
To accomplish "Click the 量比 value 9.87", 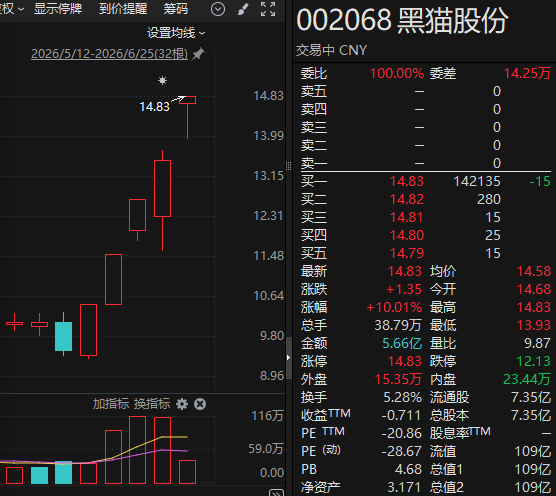I will [538, 344].
